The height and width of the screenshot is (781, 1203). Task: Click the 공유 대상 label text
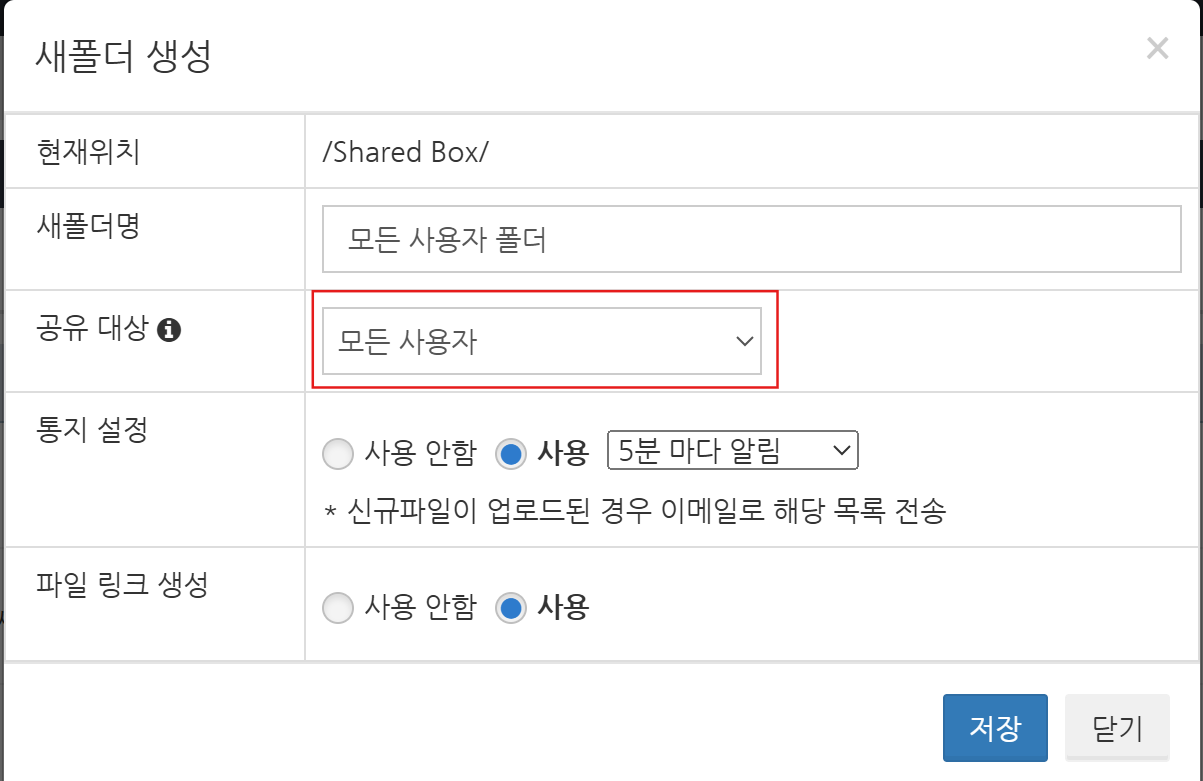(92, 328)
